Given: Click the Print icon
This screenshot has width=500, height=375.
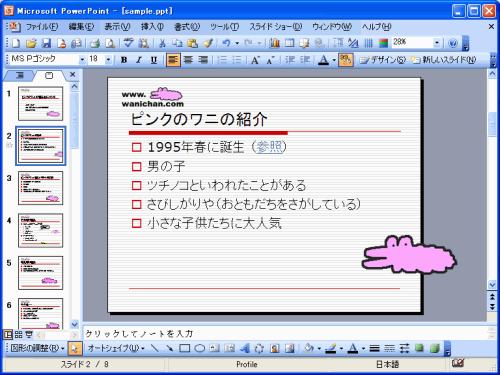Looking at the screenshot, I should tap(95, 43).
